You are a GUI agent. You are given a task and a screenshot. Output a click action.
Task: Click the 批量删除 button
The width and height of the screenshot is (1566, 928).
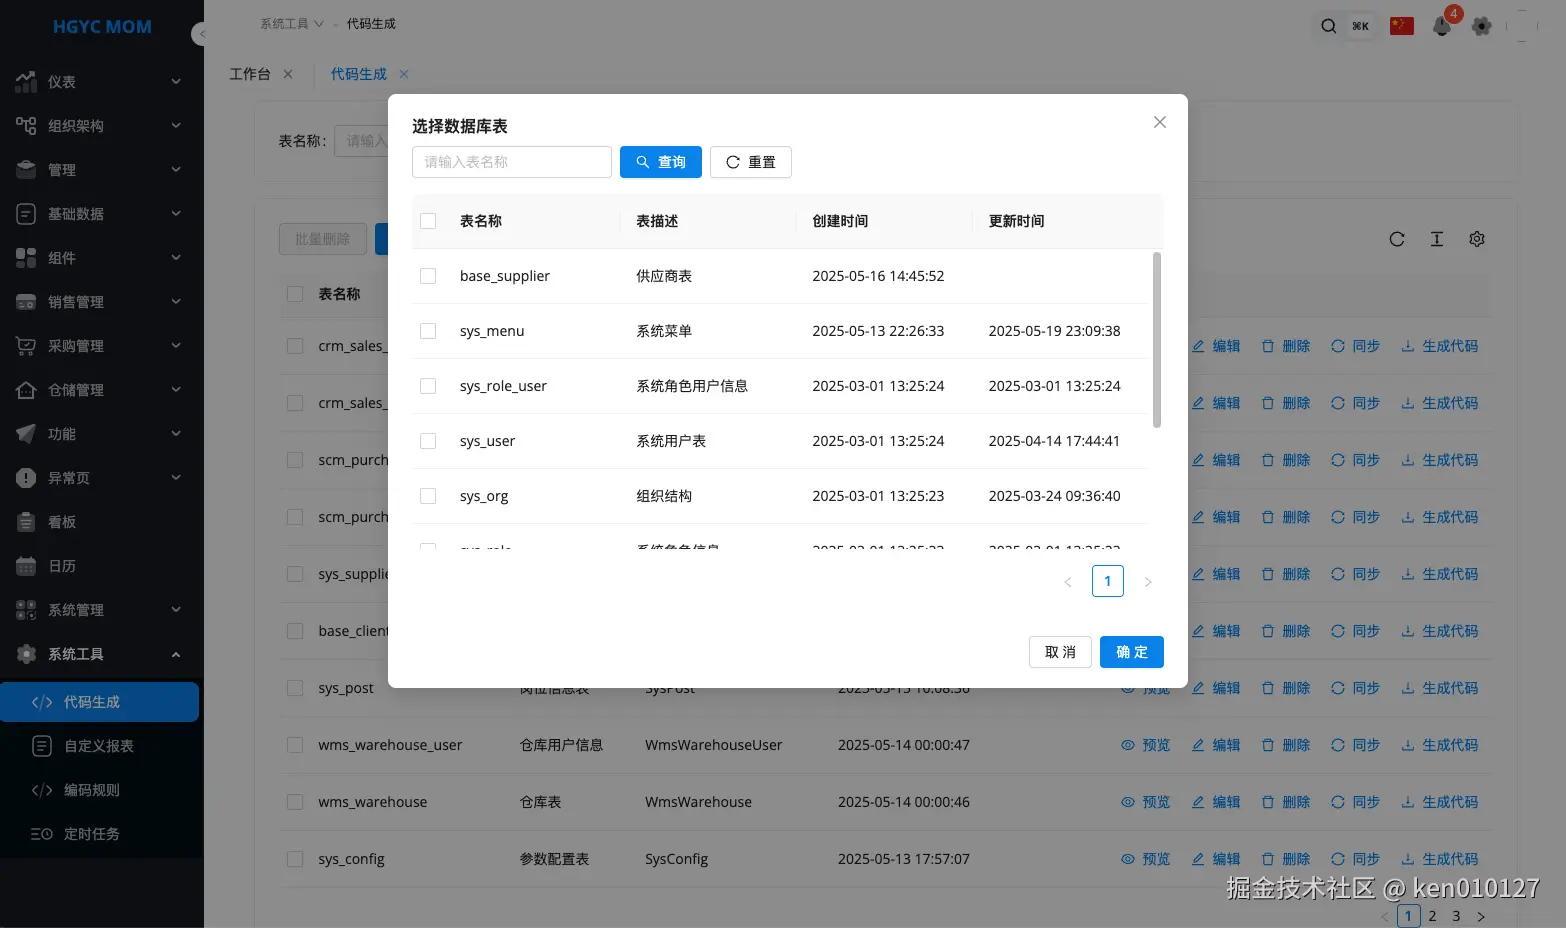[x=323, y=239]
